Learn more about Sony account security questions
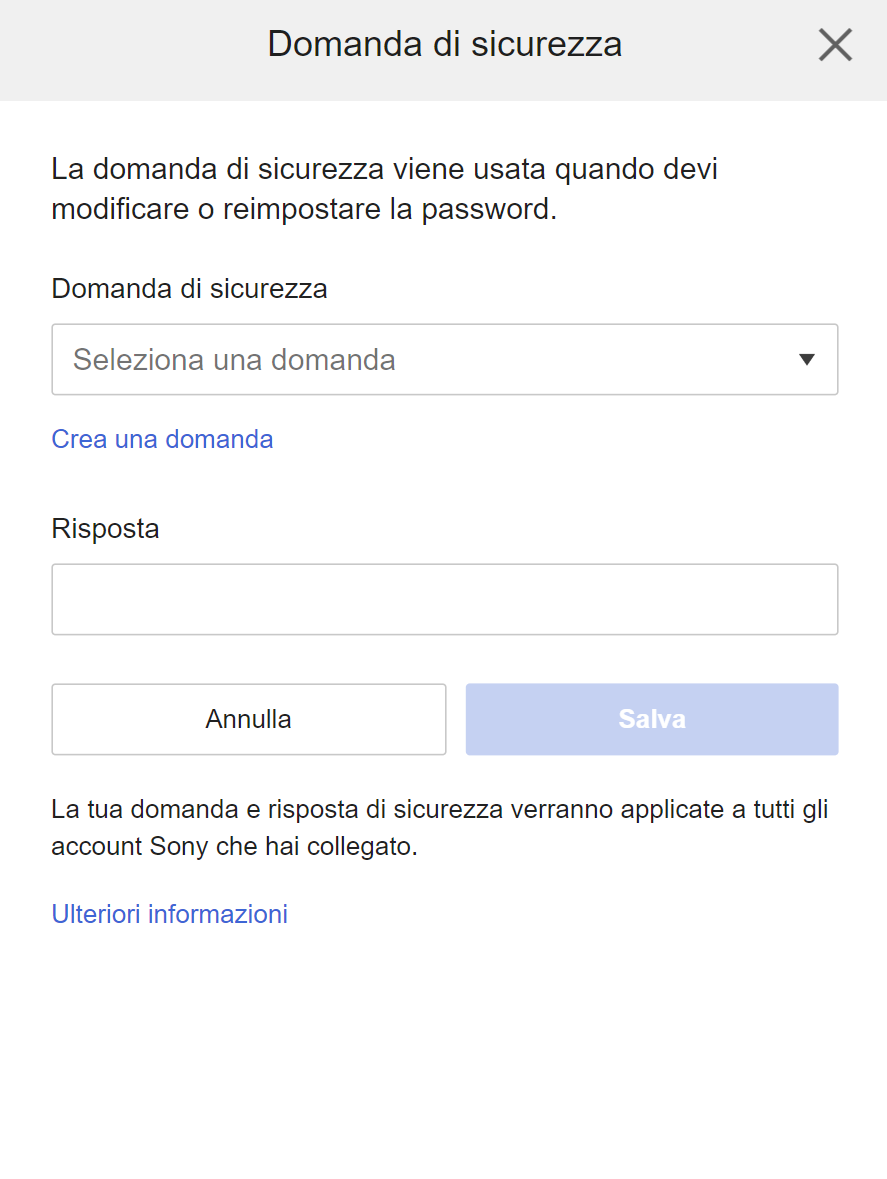Viewport: 887px width, 1179px height. click(170, 913)
